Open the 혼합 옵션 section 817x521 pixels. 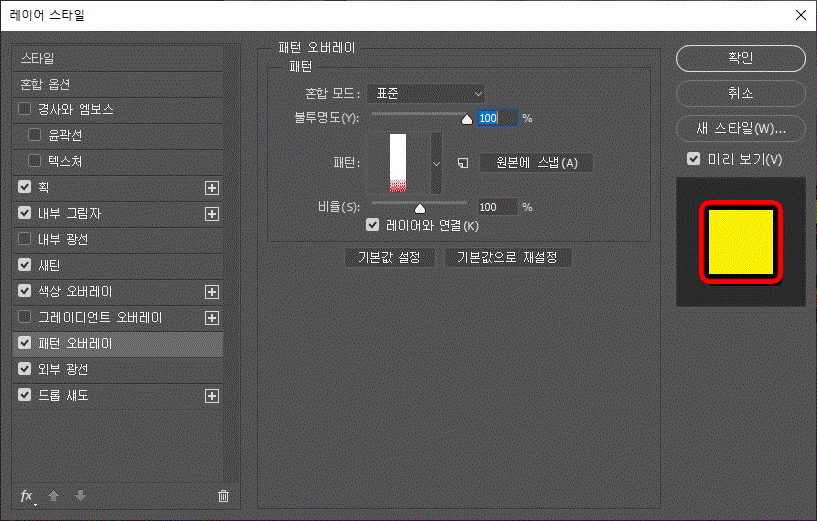(x=118, y=84)
